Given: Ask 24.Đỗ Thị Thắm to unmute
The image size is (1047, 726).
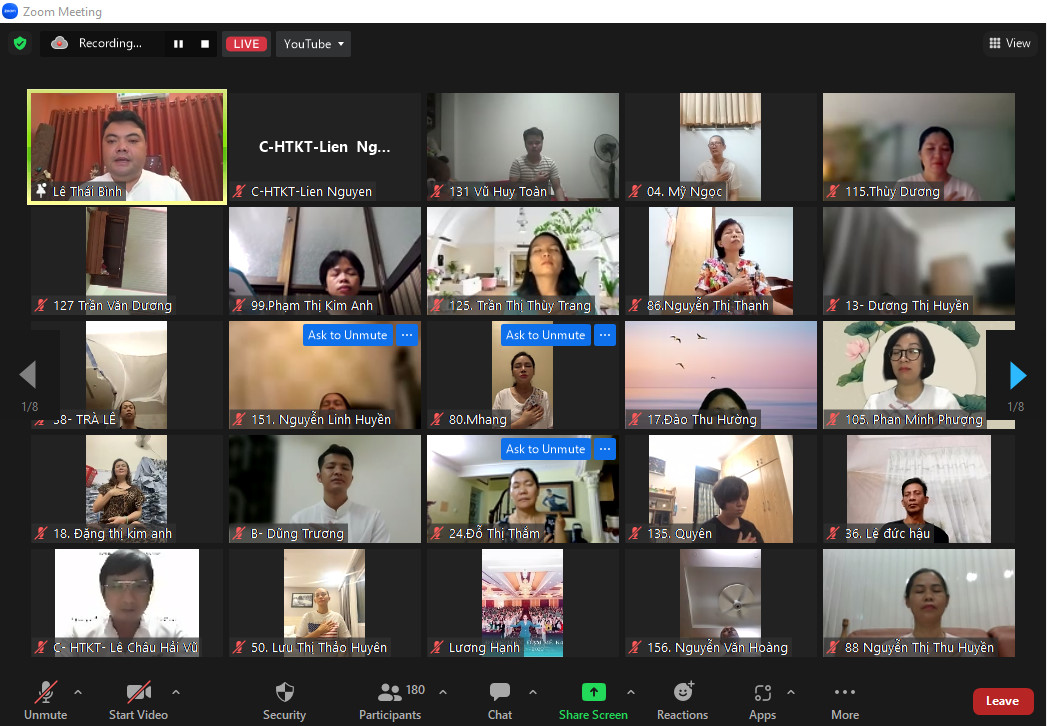Looking at the screenshot, I should pos(546,449).
